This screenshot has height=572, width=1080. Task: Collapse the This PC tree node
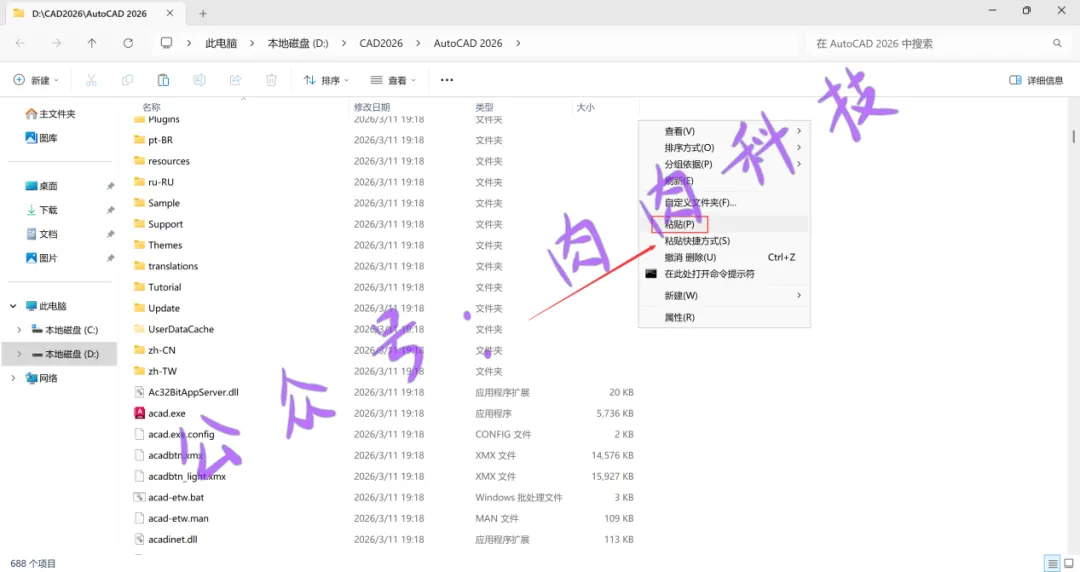pos(13,306)
